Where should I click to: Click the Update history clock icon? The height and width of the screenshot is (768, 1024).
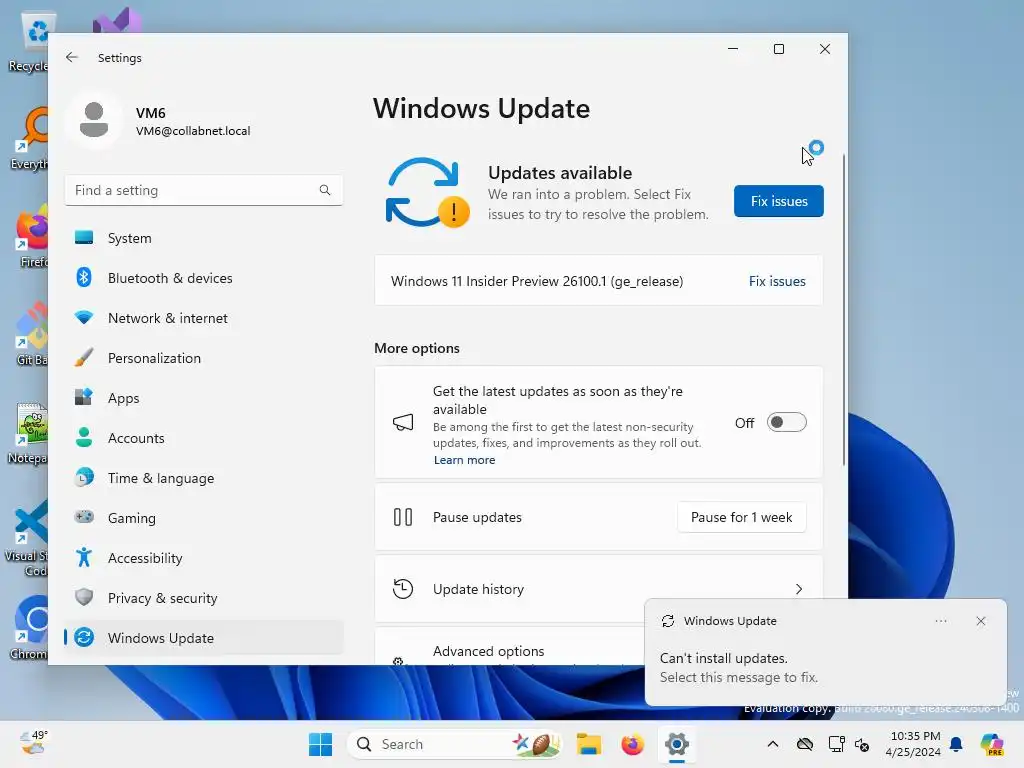tap(403, 589)
